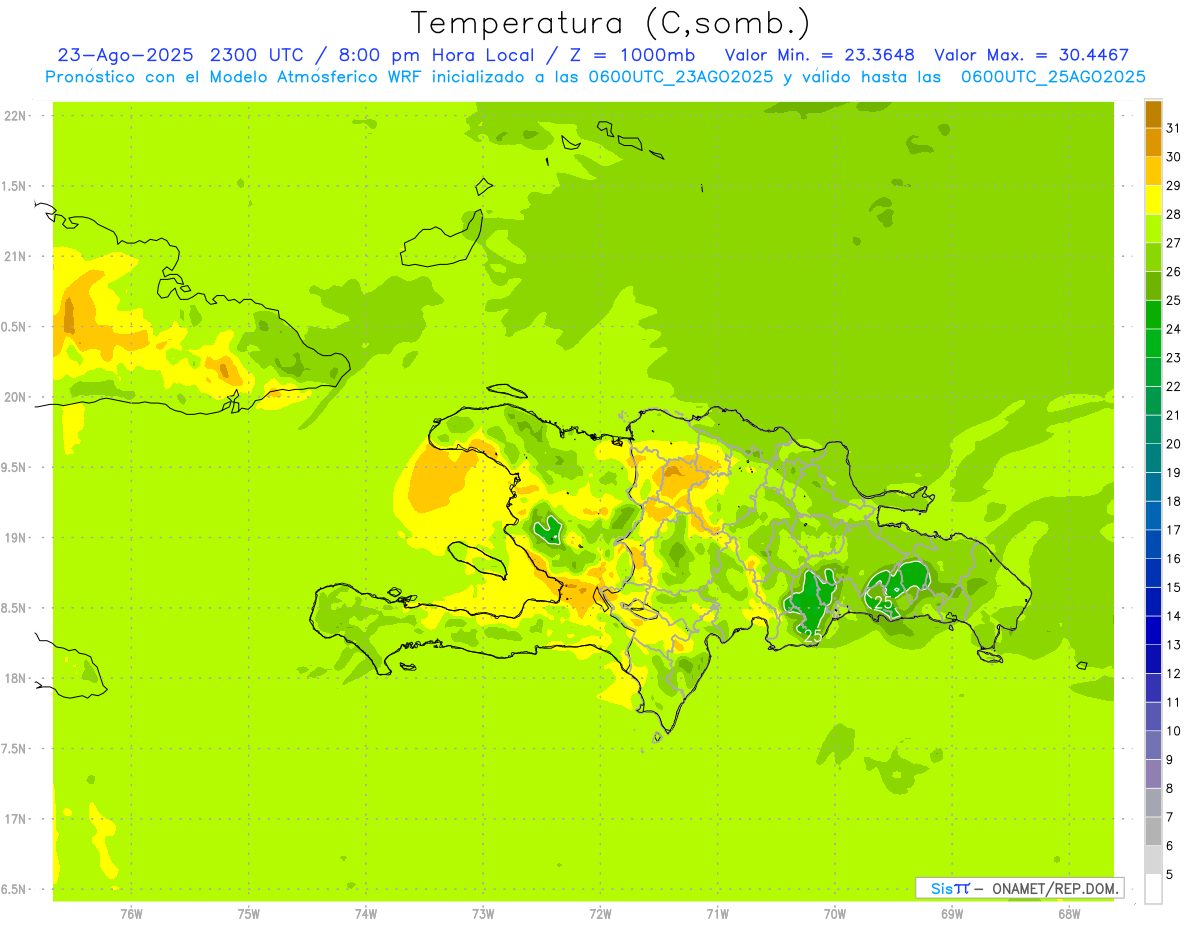Click the "25" contour label nearest 70W meridian
The height and width of the screenshot is (927, 1200).
813,636
